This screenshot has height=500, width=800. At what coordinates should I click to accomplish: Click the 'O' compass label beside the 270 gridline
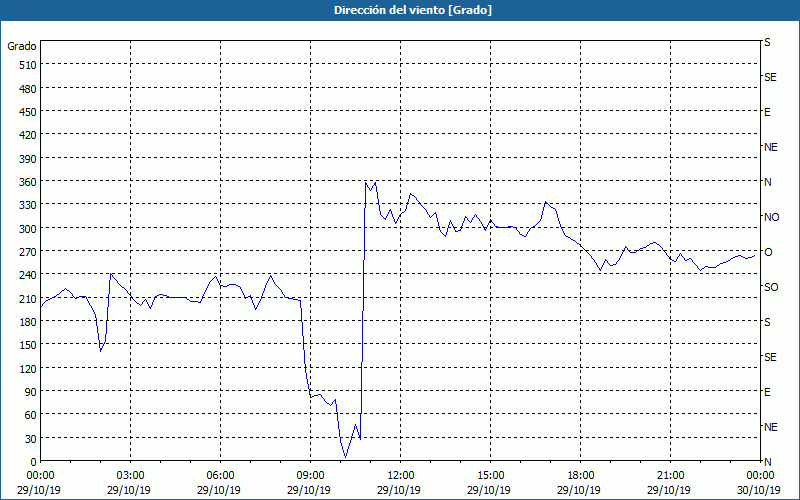click(768, 252)
